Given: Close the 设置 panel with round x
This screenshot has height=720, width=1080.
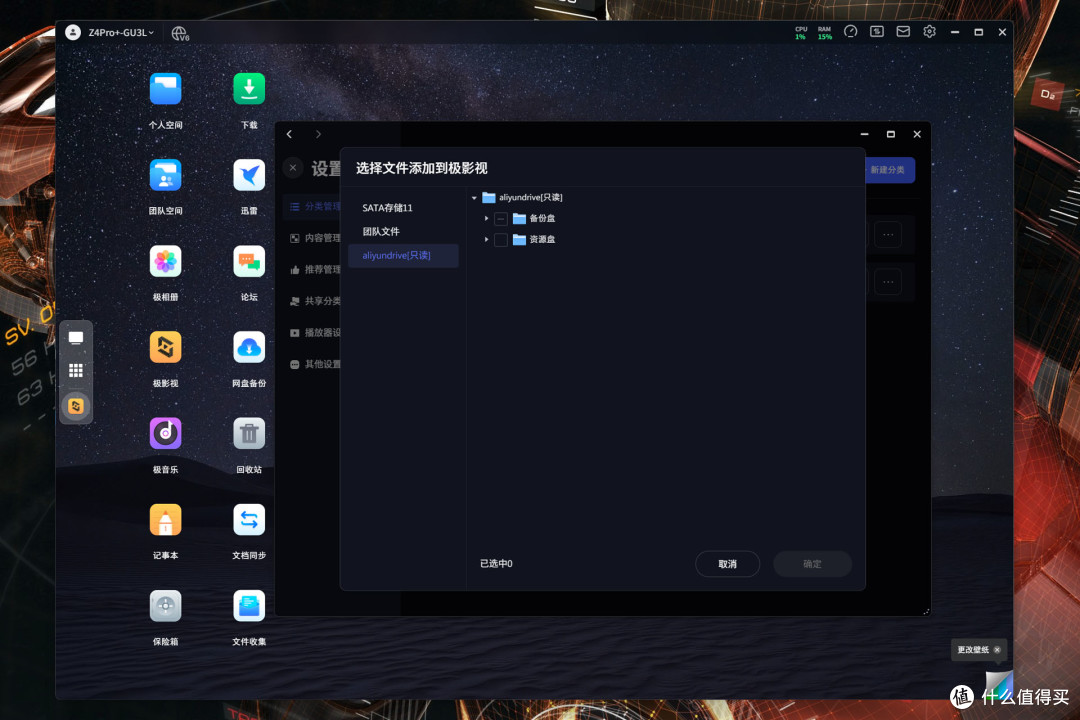Looking at the screenshot, I should 293,167.
